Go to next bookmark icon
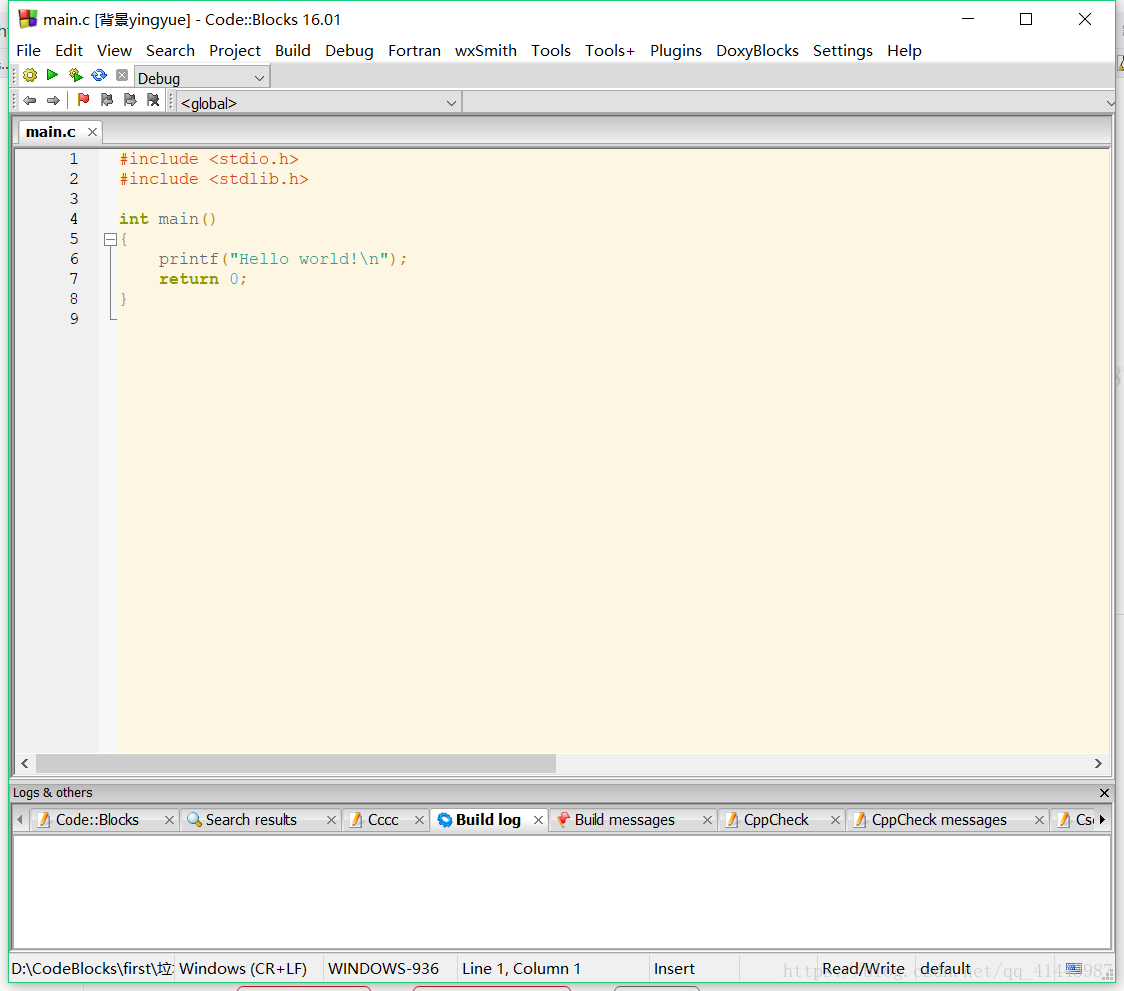Image resolution: width=1124 pixels, height=991 pixels. [130, 100]
